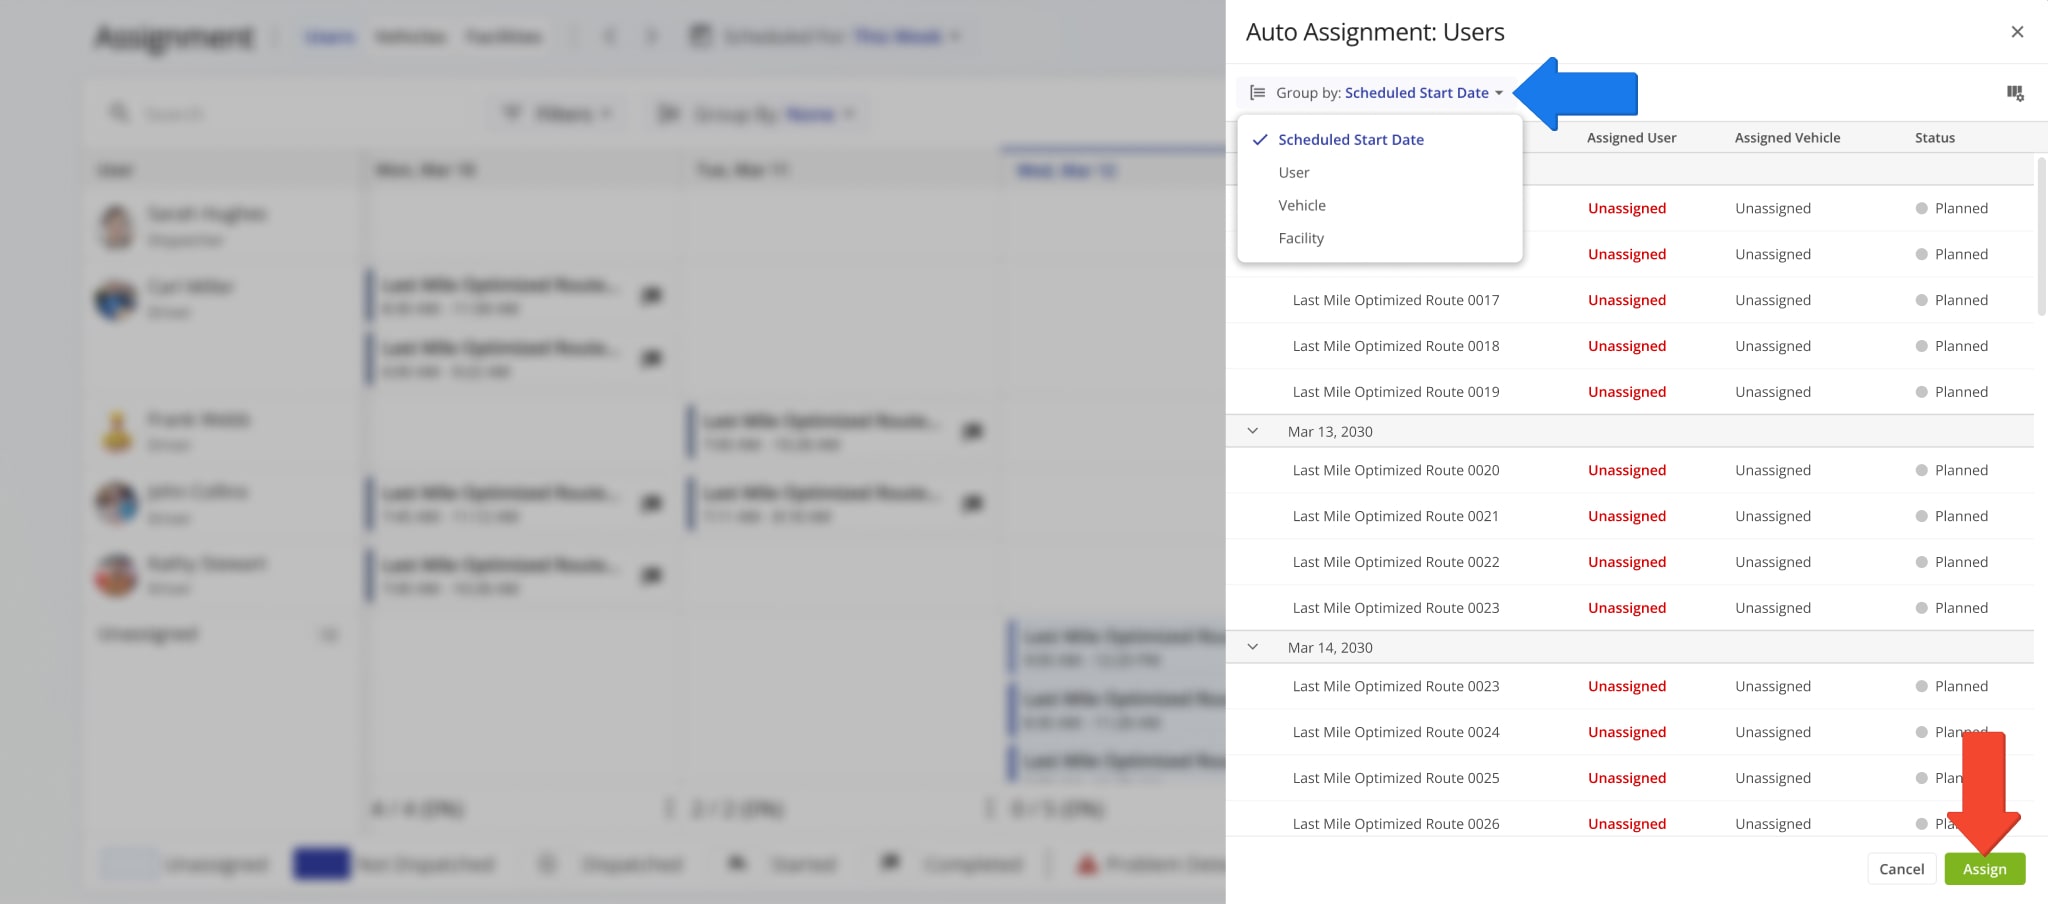Image resolution: width=2048 pixels, height=904 pixels.
Task: Click the calendar icon next to Scheduled For
Action: 698,35
